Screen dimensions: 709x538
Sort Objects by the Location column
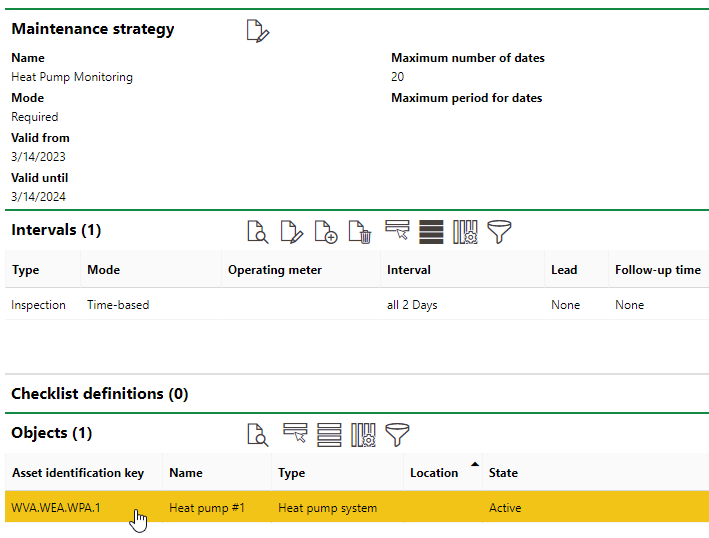pos(434,473)
